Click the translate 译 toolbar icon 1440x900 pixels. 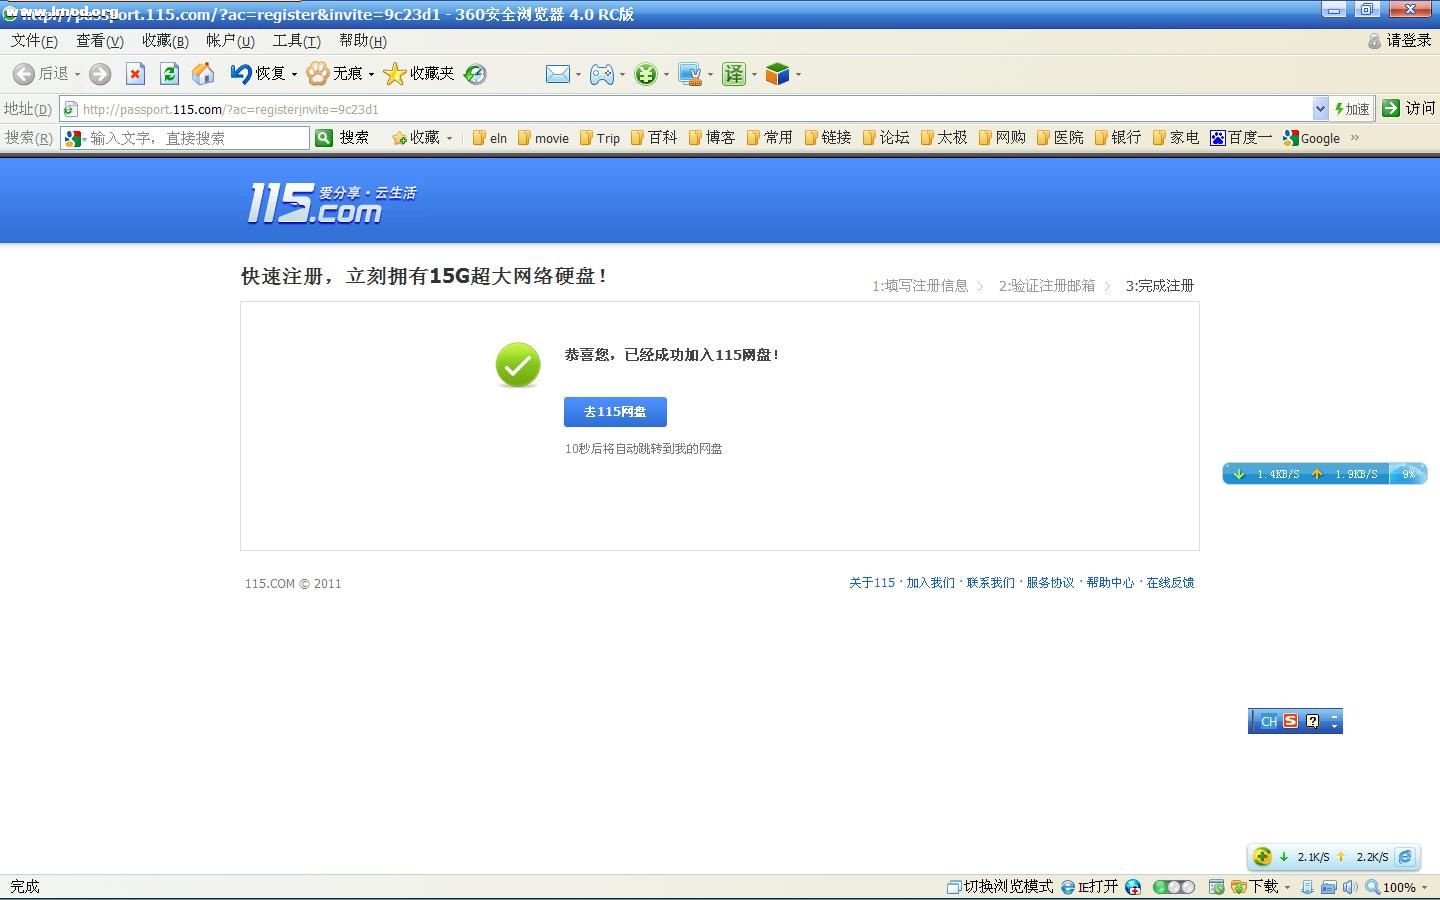point(734,74)
